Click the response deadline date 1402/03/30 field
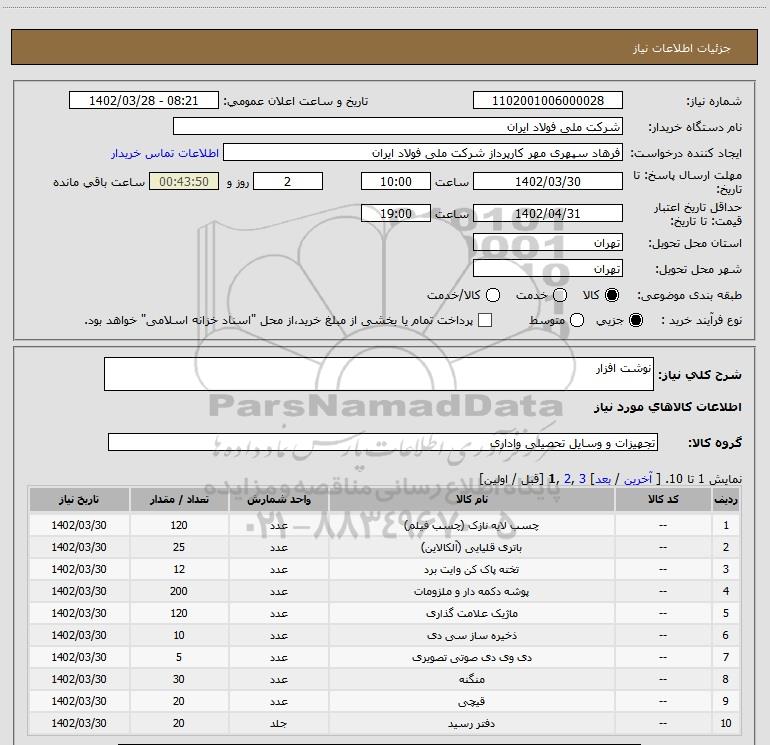 (548, 181)
